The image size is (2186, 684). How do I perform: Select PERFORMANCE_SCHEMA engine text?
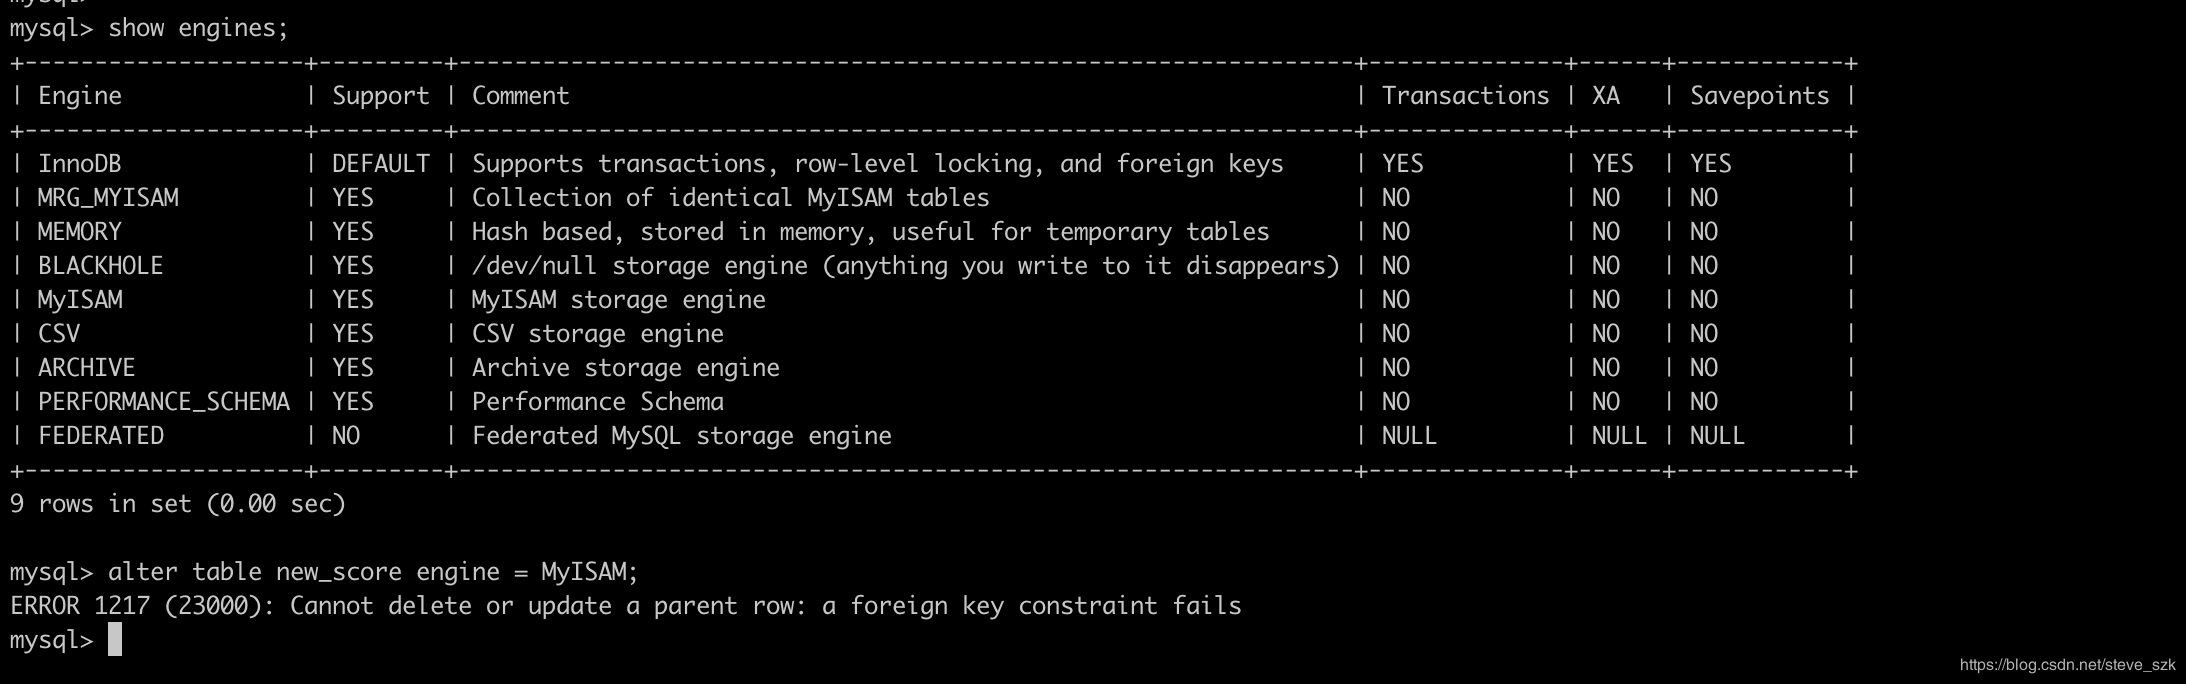[164, 402]
